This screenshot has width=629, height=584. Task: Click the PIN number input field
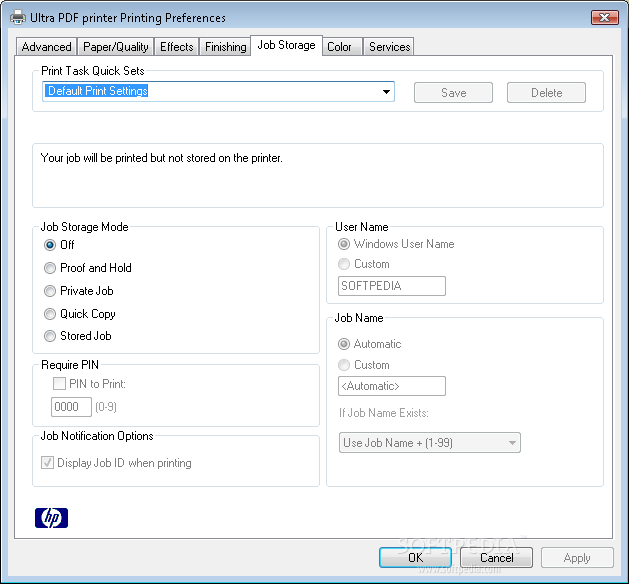tap(71, 407)
